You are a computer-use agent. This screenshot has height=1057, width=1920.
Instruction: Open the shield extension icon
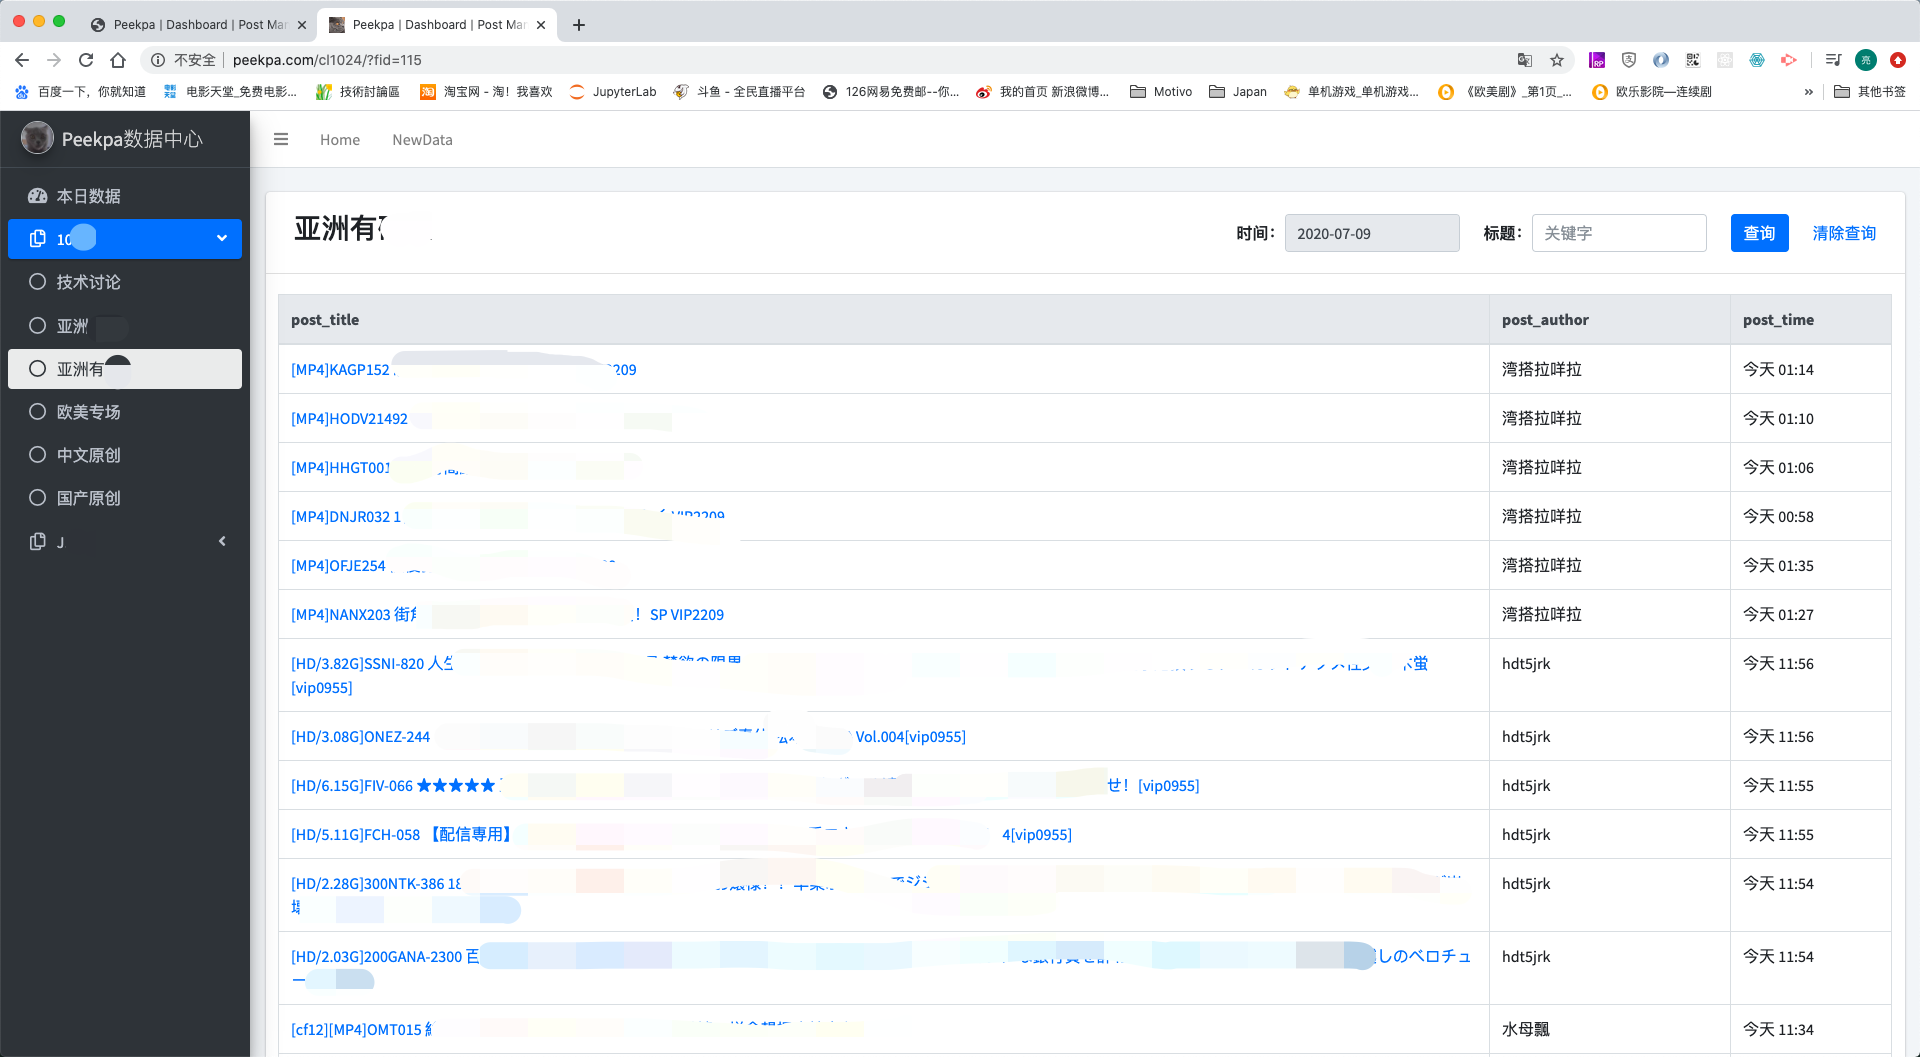pos(1629,60)
